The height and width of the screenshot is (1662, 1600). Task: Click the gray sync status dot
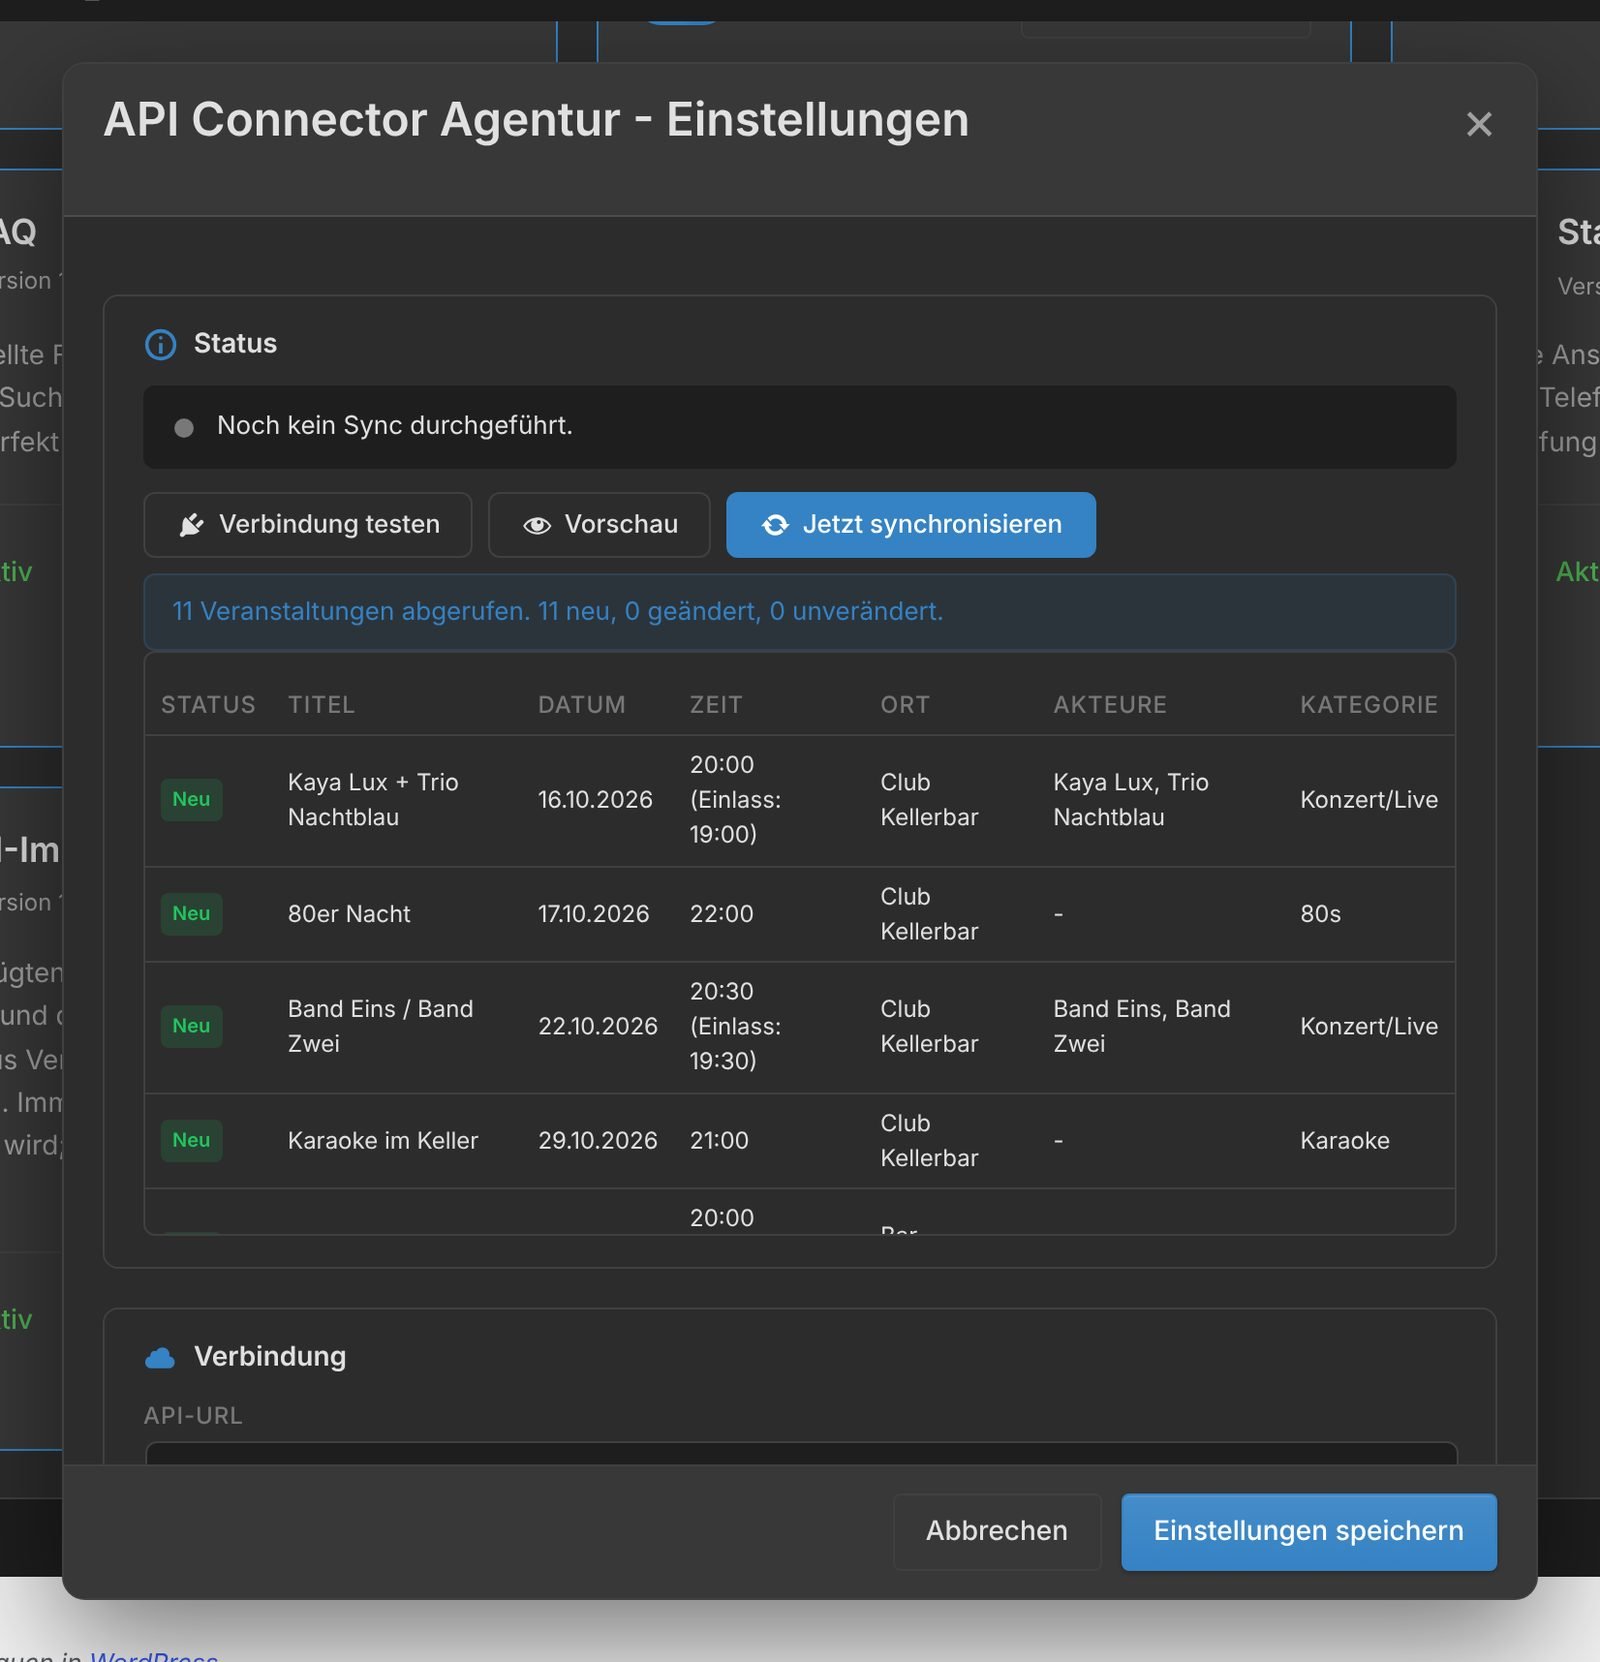[184, 428]
